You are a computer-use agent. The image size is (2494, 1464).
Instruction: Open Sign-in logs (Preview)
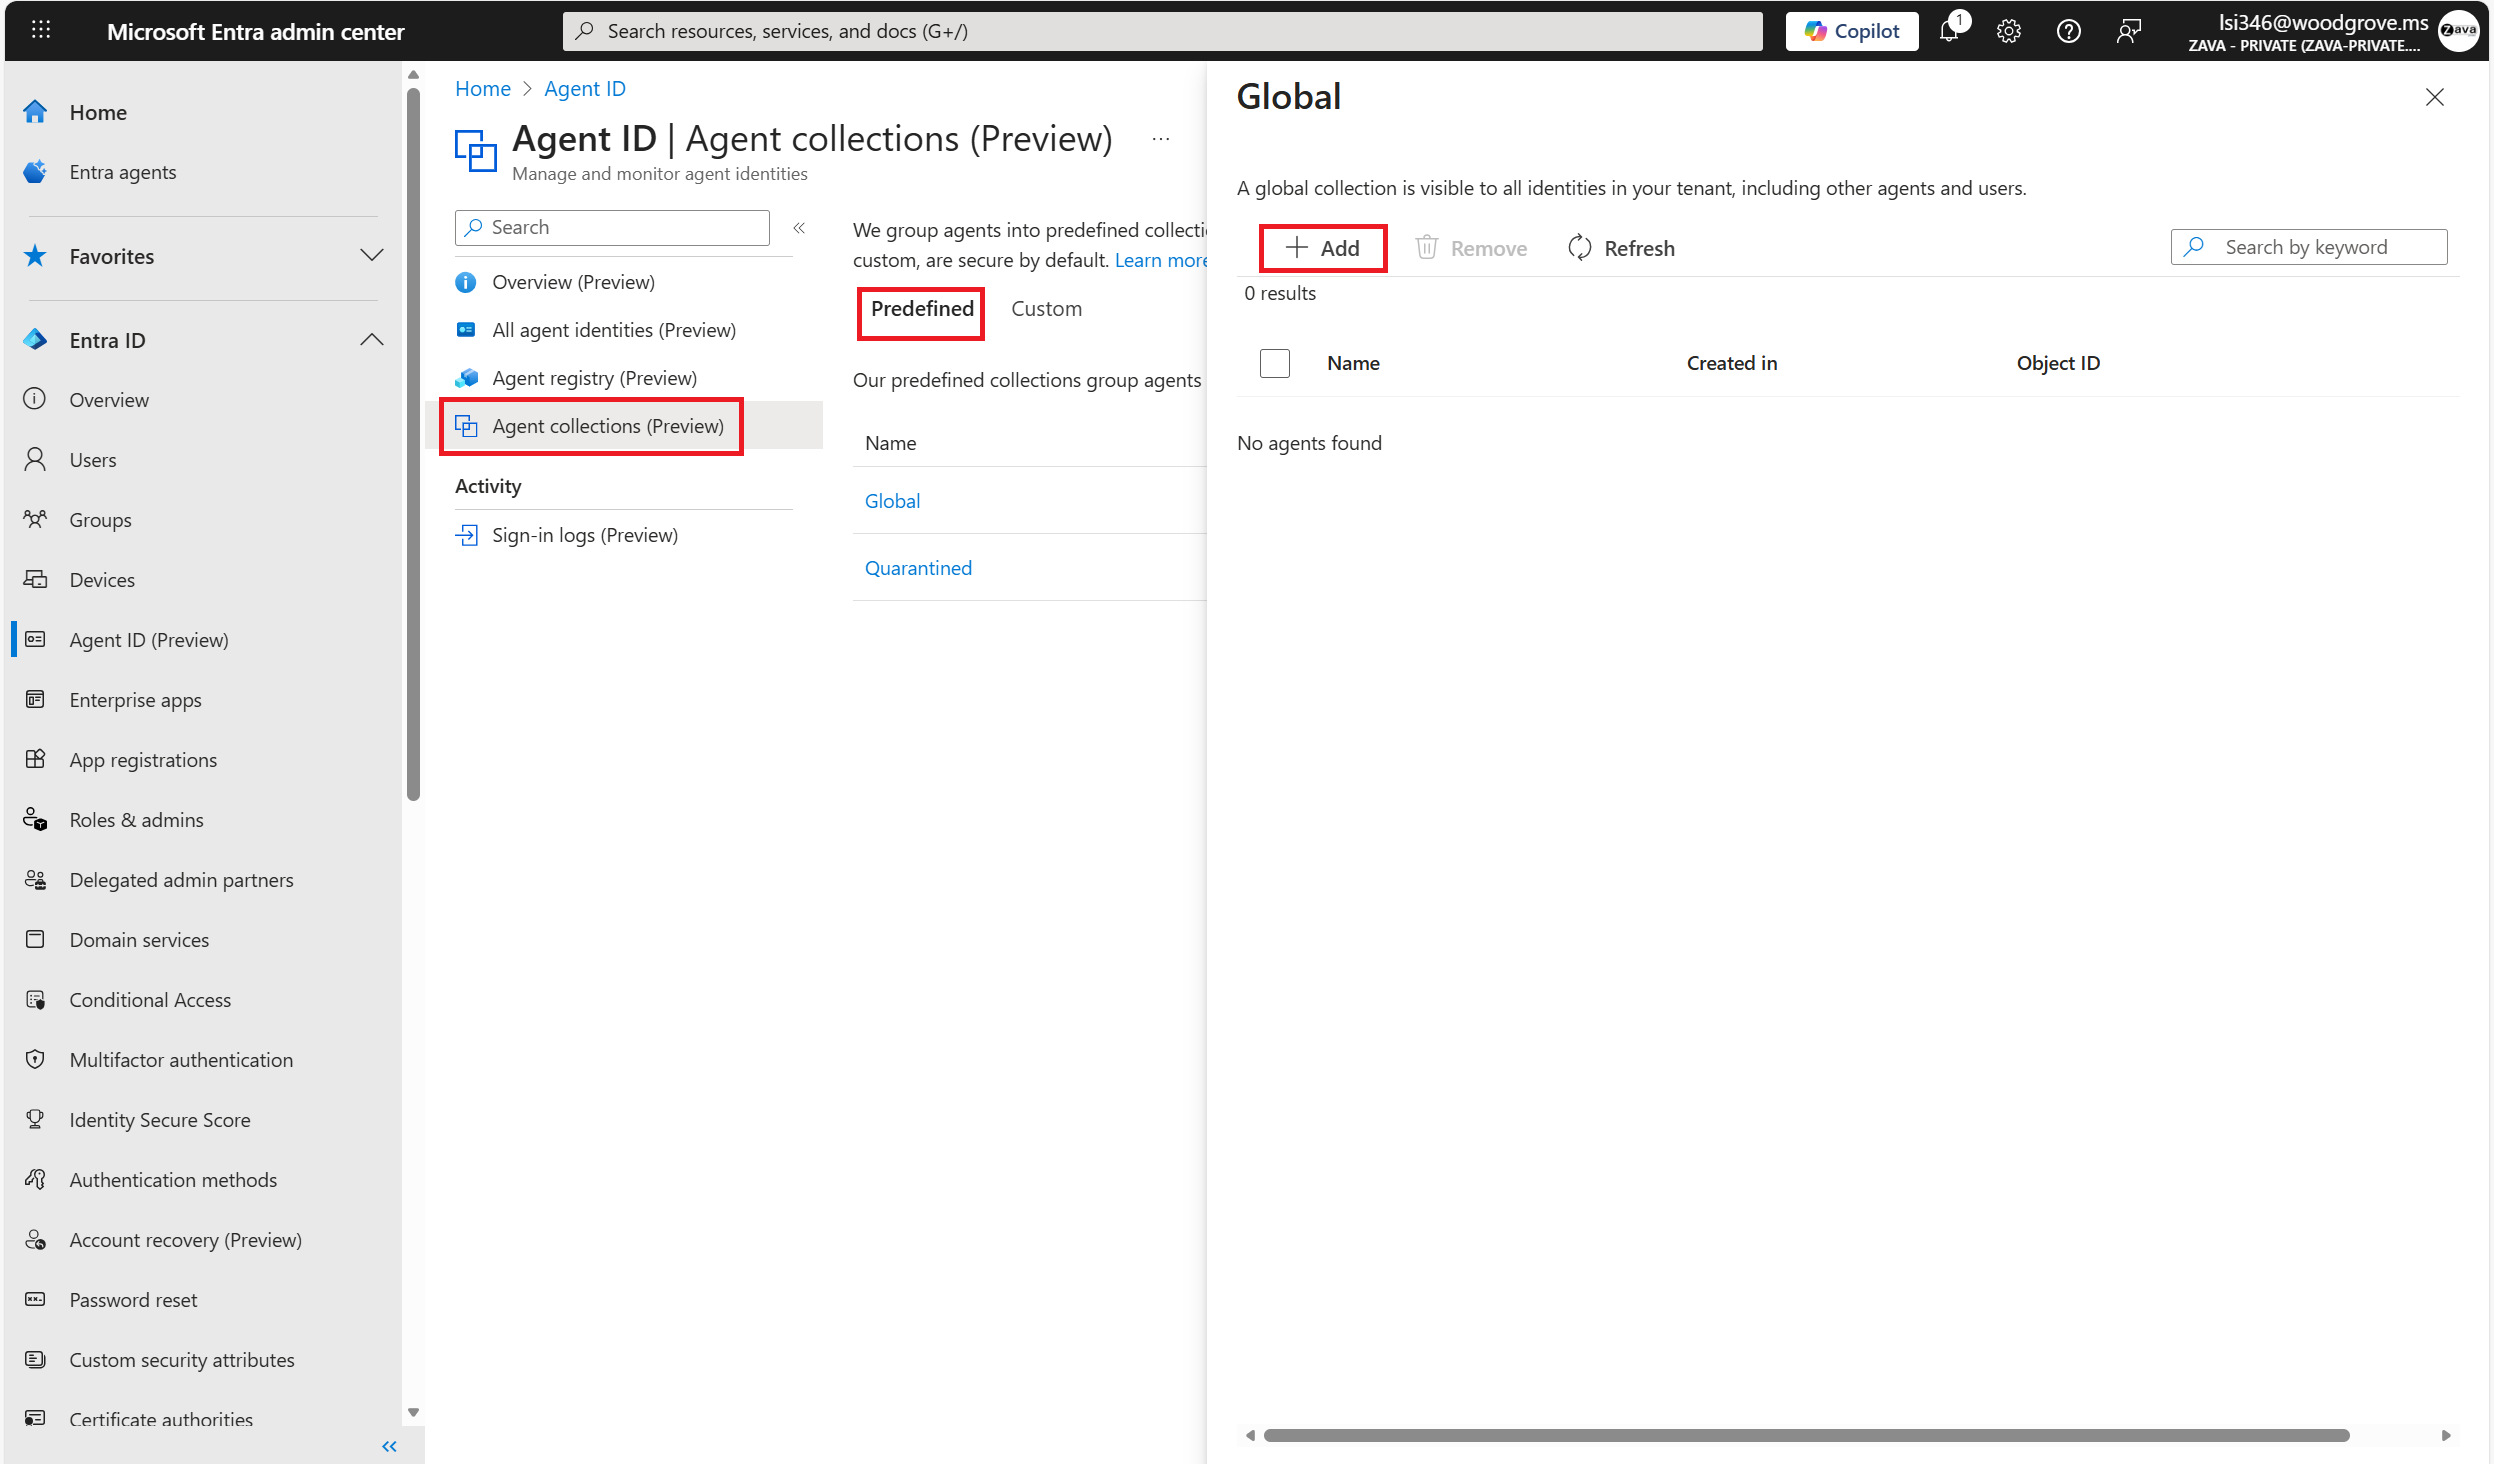coord(585,535)
